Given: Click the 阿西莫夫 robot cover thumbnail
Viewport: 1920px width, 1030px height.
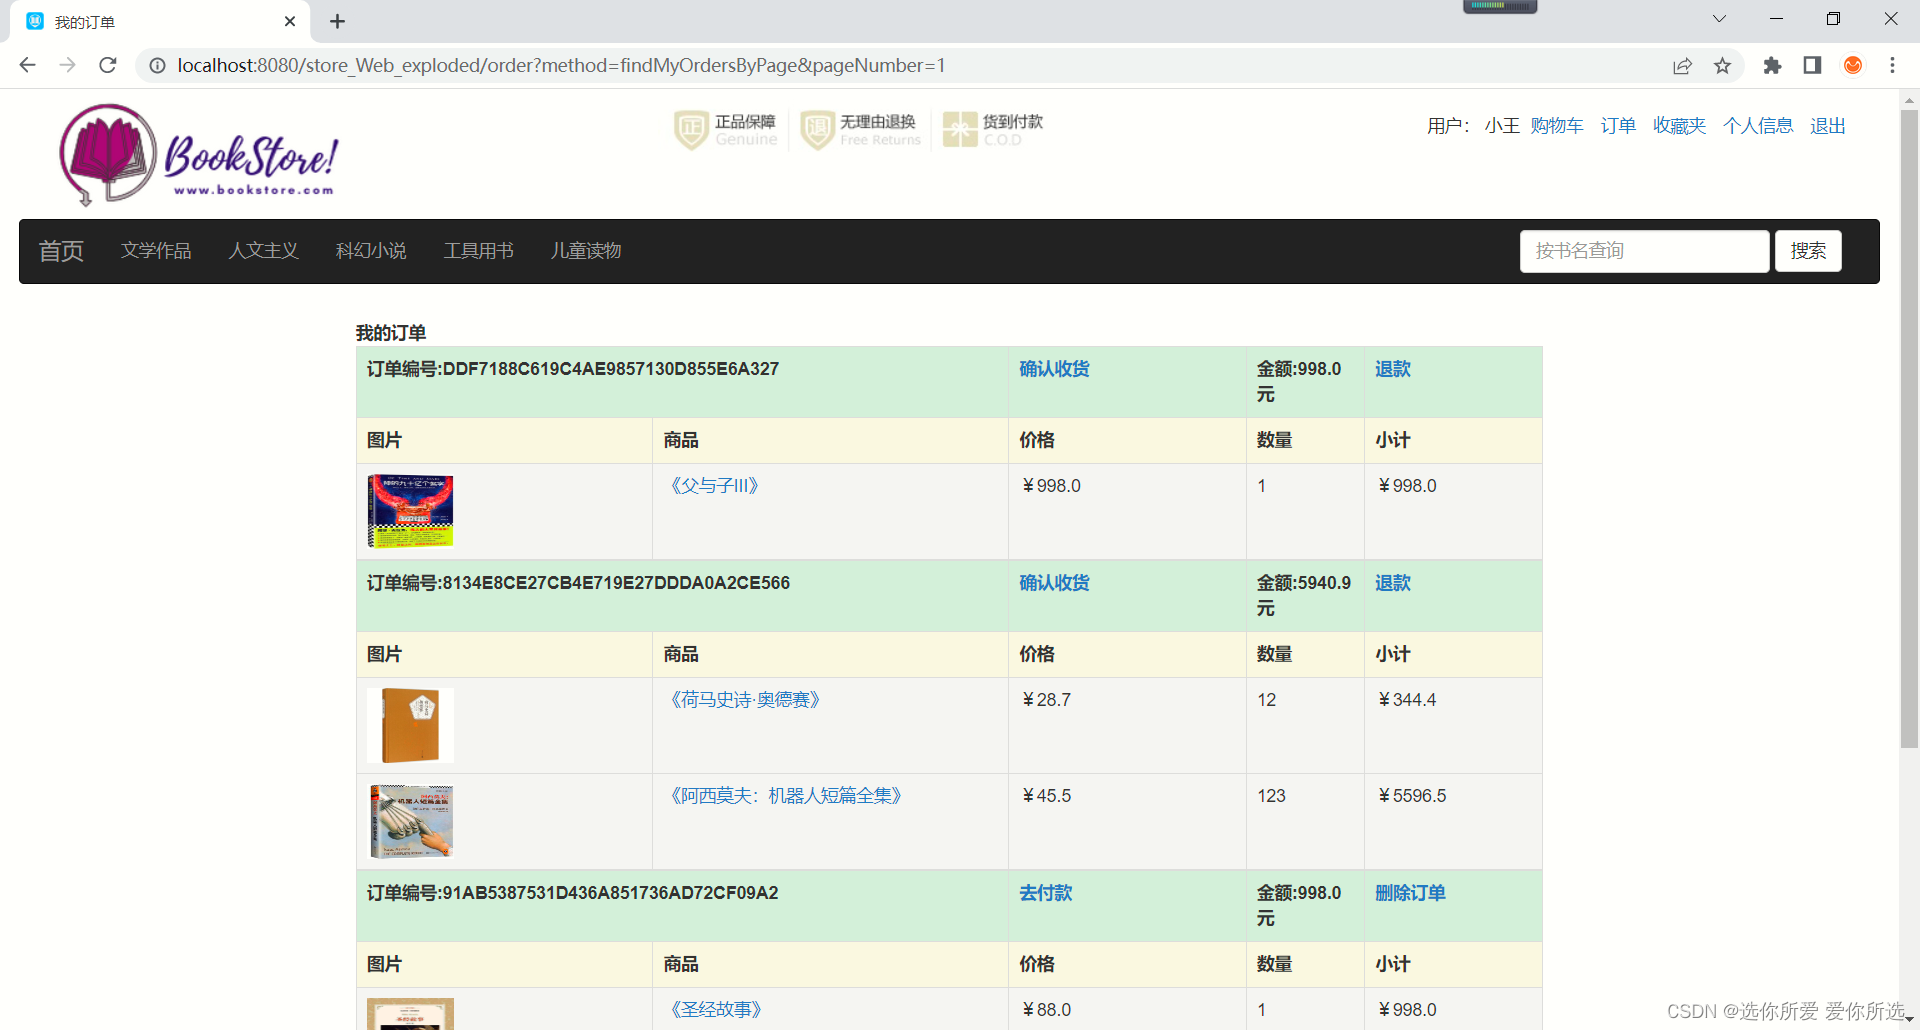Looking at the screenshot, I should [x=411, y=821].
